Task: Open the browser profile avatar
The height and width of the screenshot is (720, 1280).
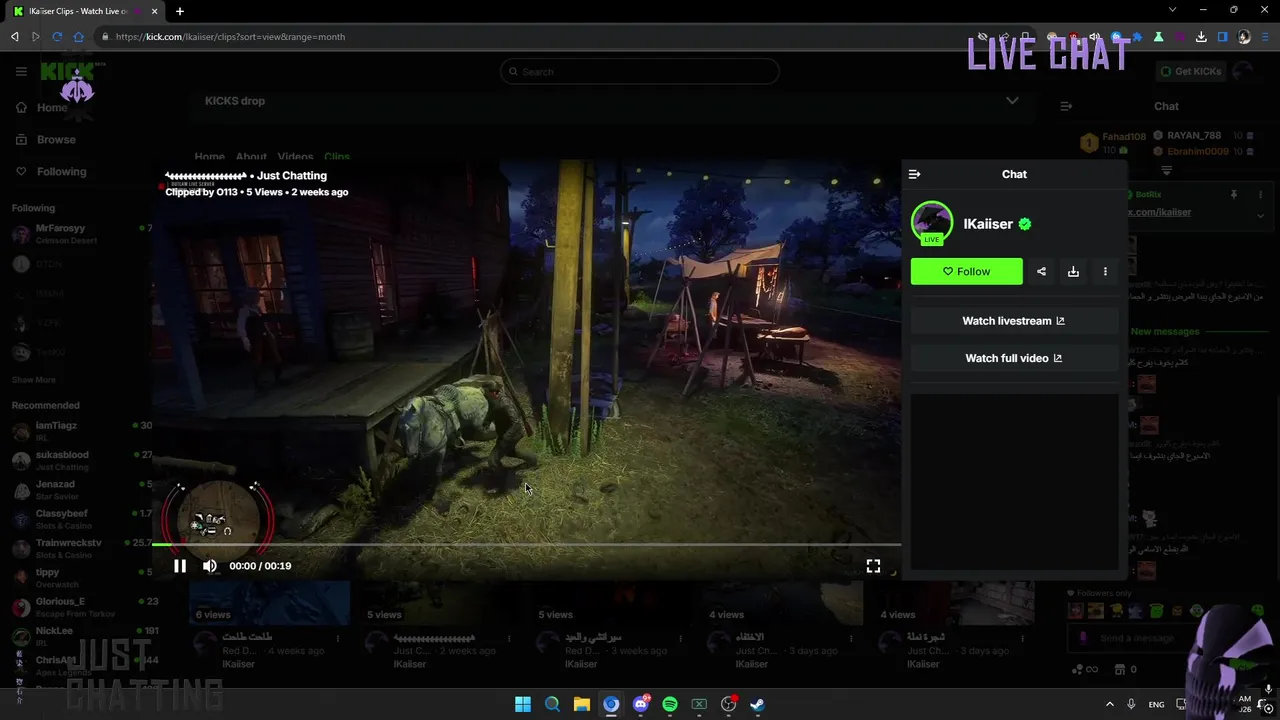Action: (1244, 37)
